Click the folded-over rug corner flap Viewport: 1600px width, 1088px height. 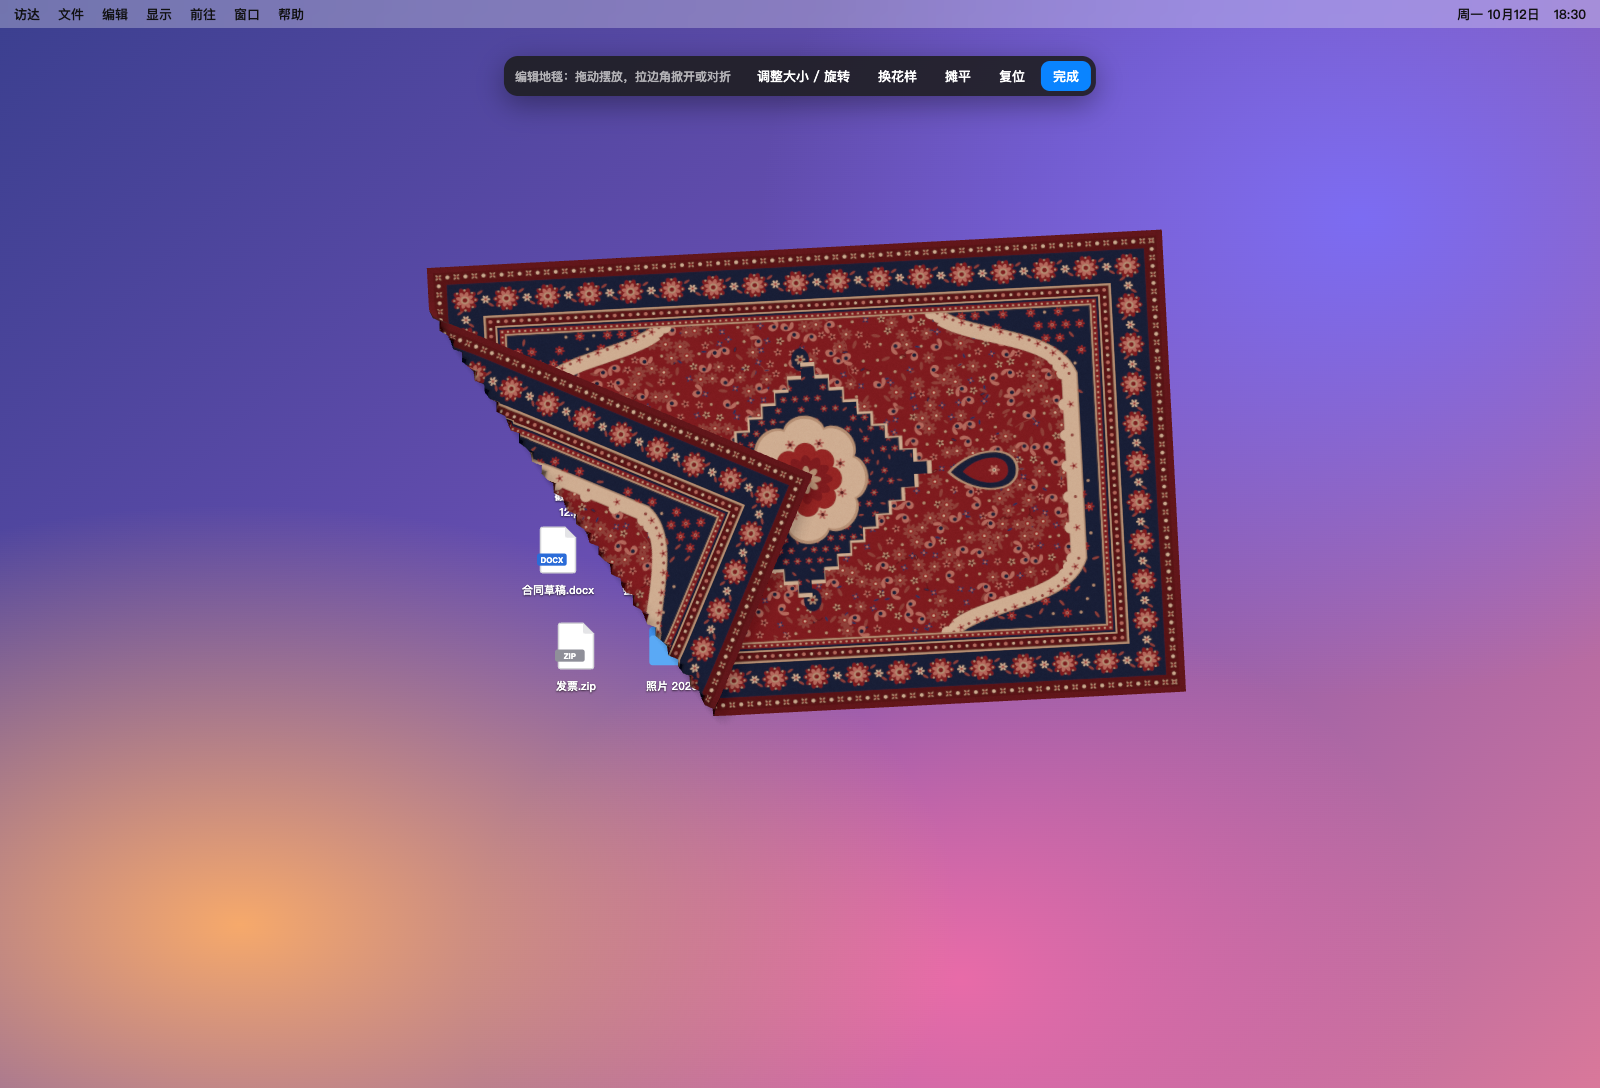(x=640, y=500)
